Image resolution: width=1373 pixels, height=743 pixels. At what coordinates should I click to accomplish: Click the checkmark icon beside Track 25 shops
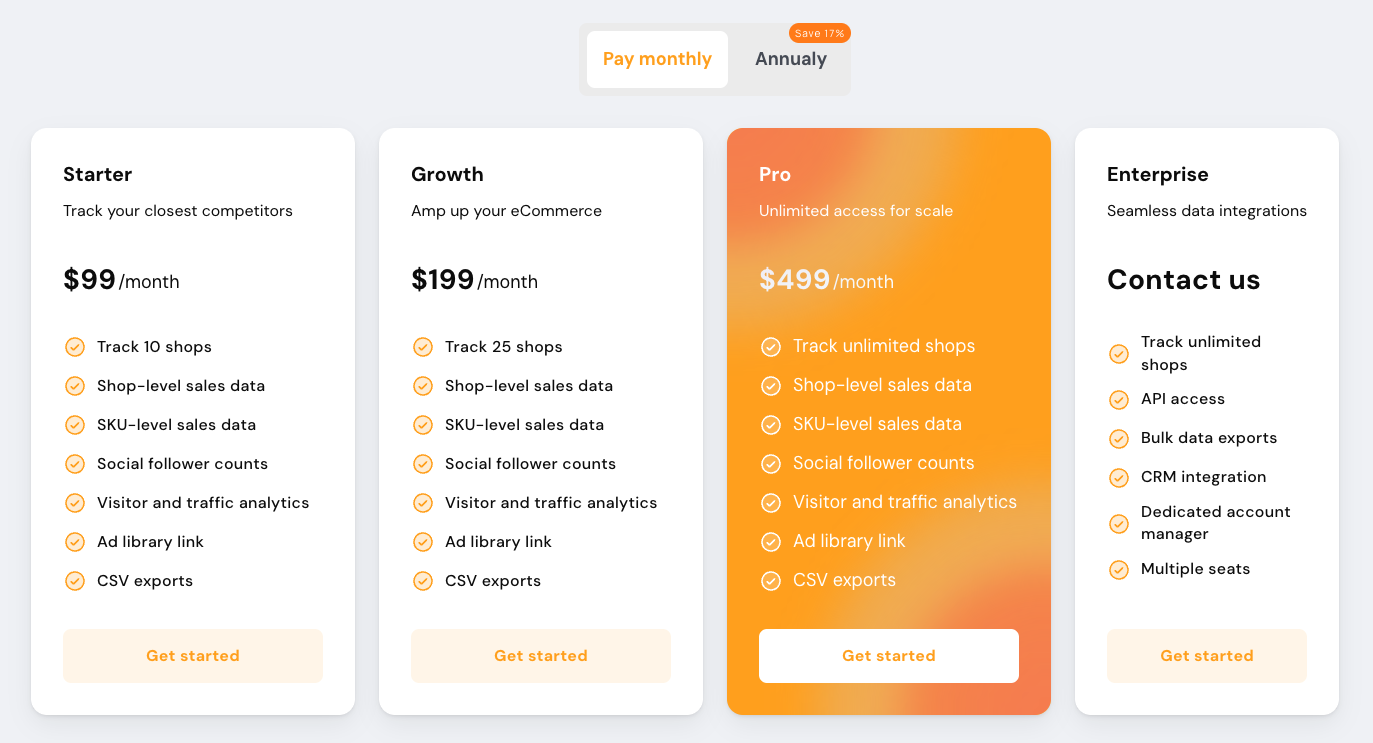pyautogui.click(x=423, y=347)
